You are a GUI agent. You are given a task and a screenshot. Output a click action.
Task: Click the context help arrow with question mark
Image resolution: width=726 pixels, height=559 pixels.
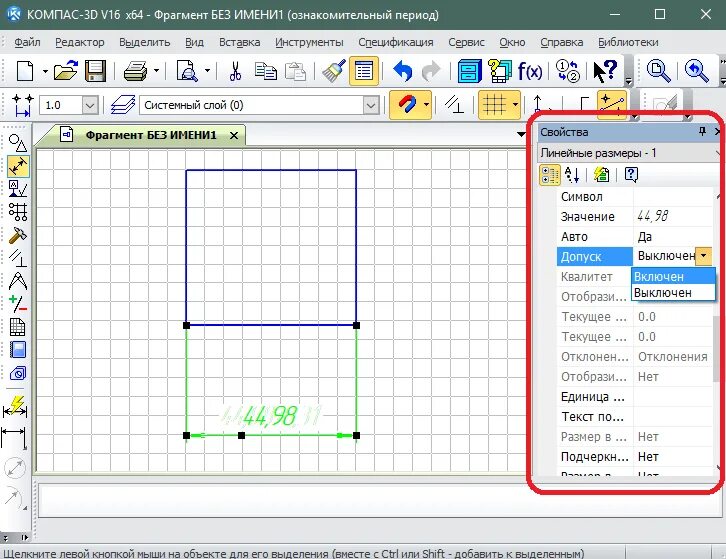pos(605,71)
